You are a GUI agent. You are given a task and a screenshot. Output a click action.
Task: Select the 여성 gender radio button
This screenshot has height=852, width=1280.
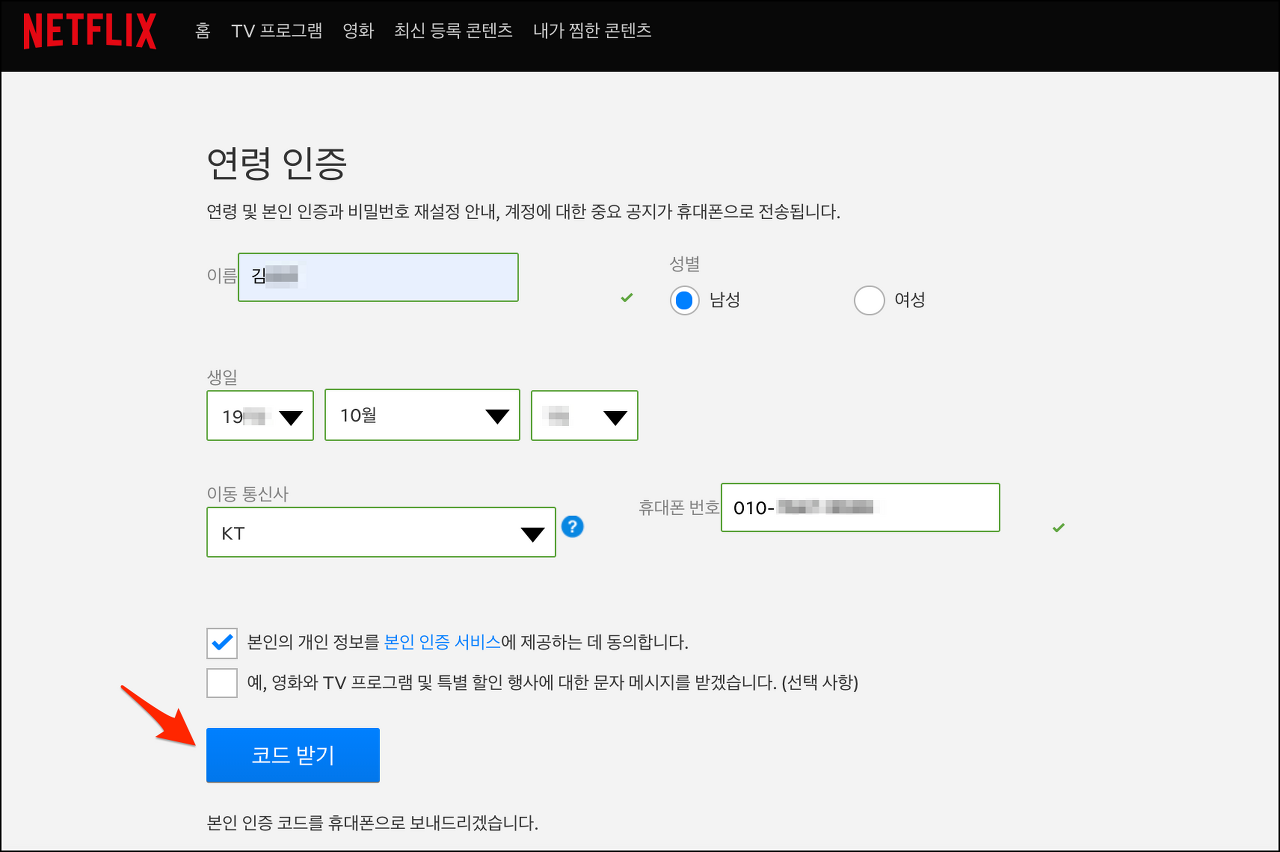(x=869, y=300)
